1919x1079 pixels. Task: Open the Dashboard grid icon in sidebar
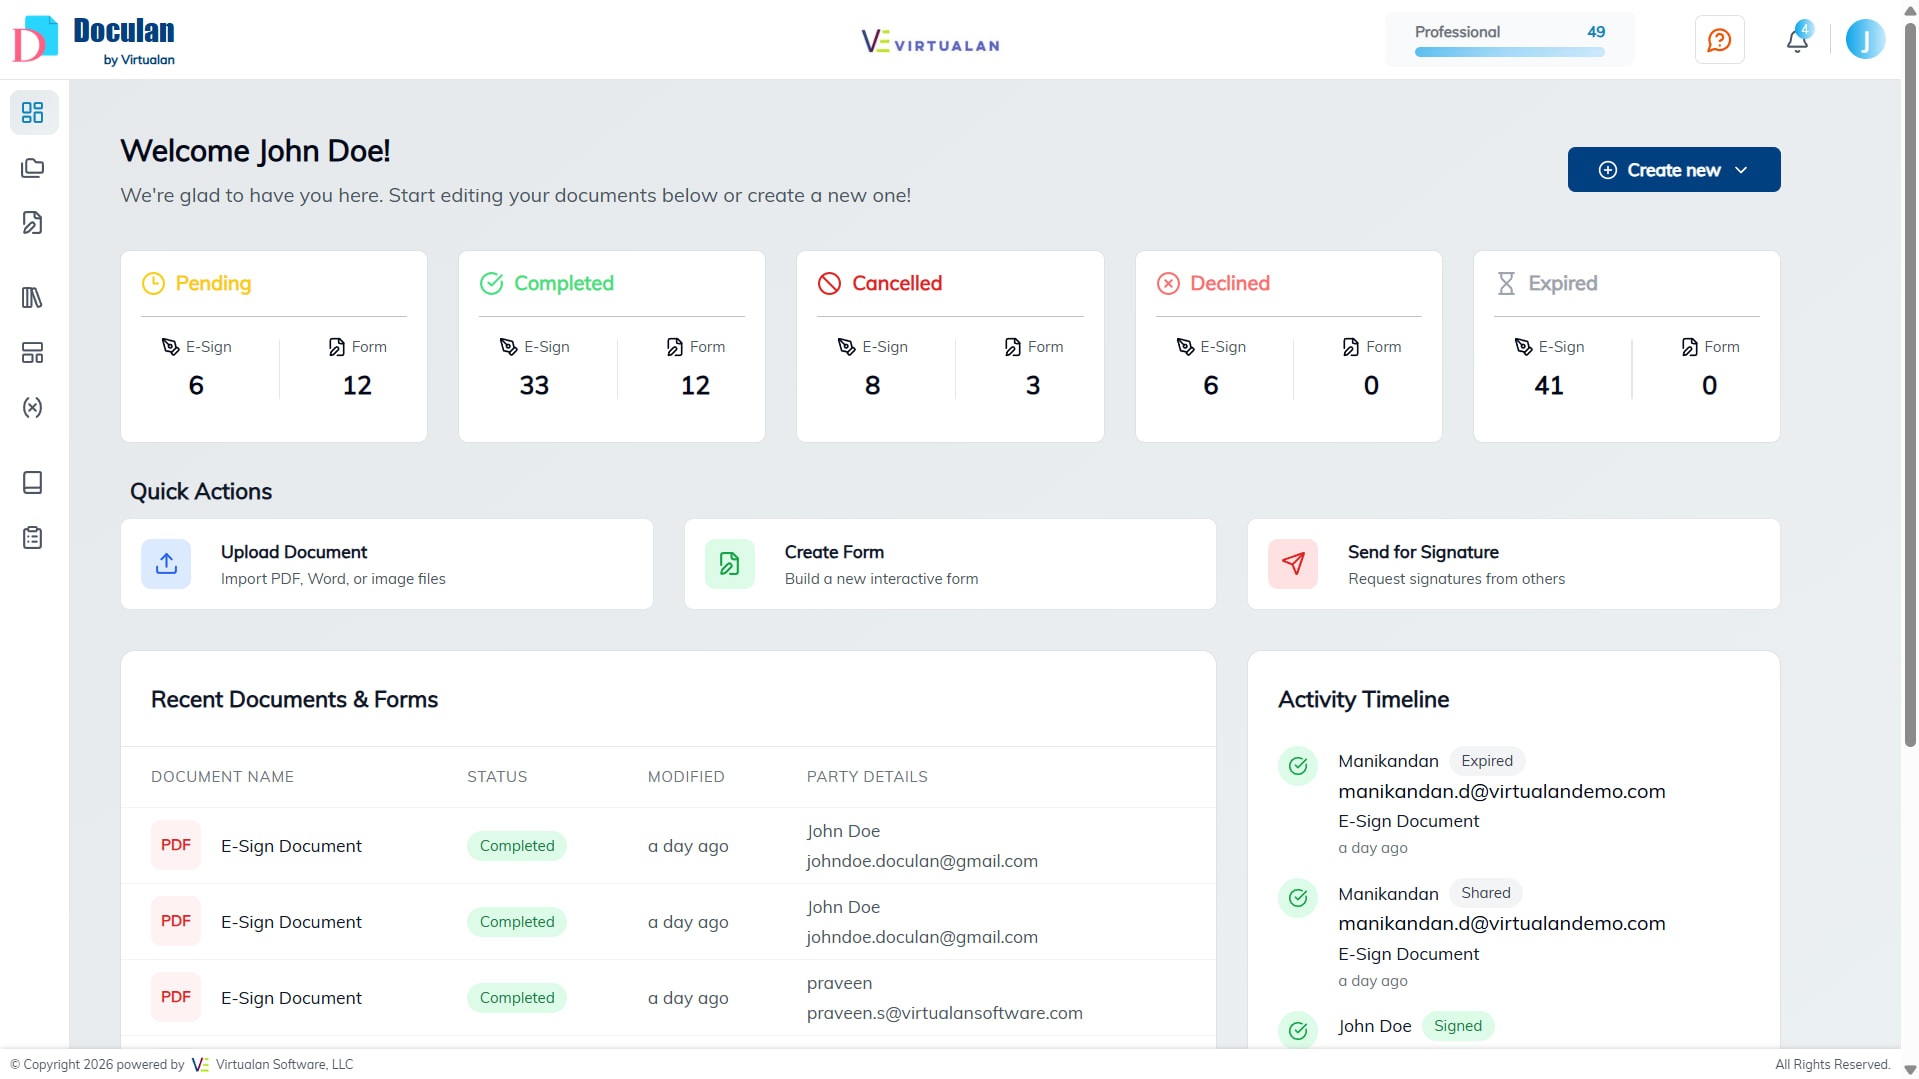tap(33, 112)
